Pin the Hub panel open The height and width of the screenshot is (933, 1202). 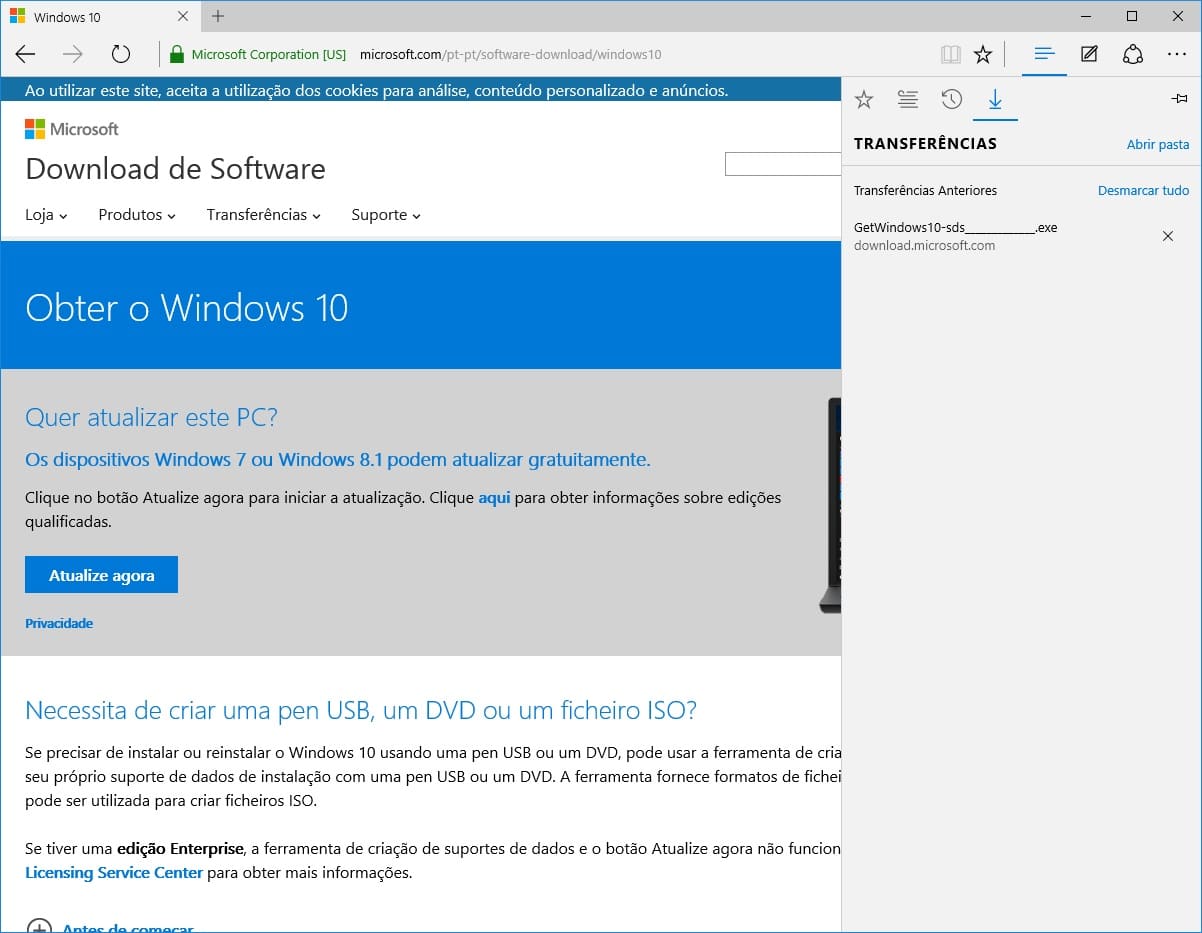(x=1179, y=98)
